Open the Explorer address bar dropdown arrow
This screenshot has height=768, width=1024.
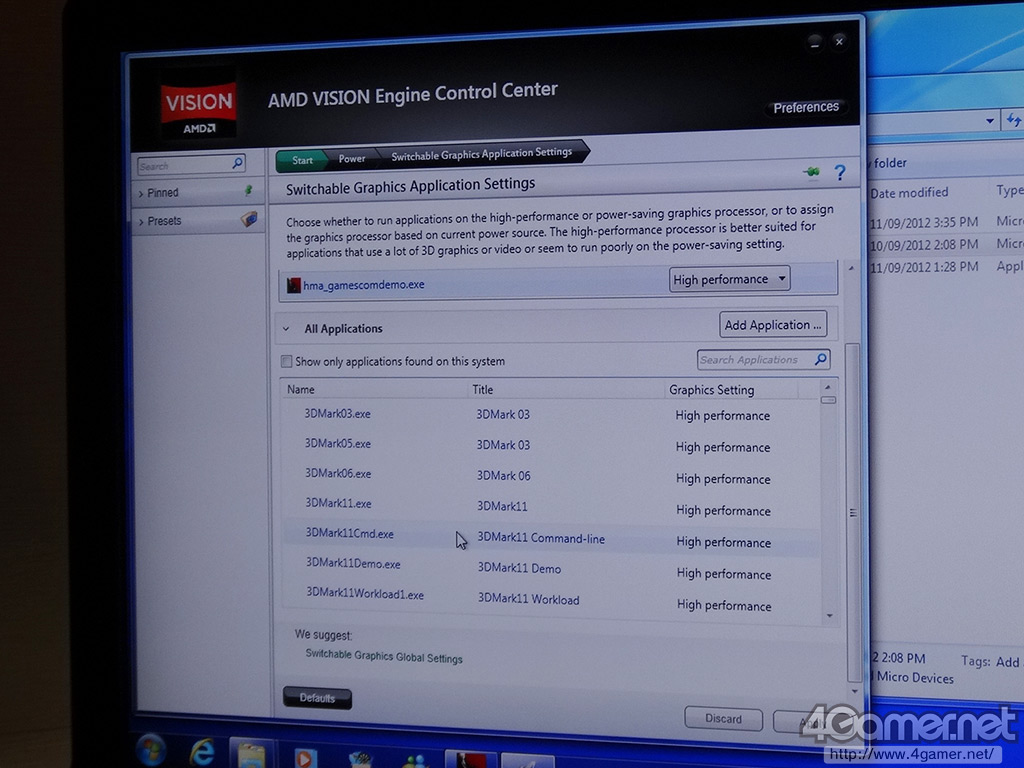coord(990,121)
